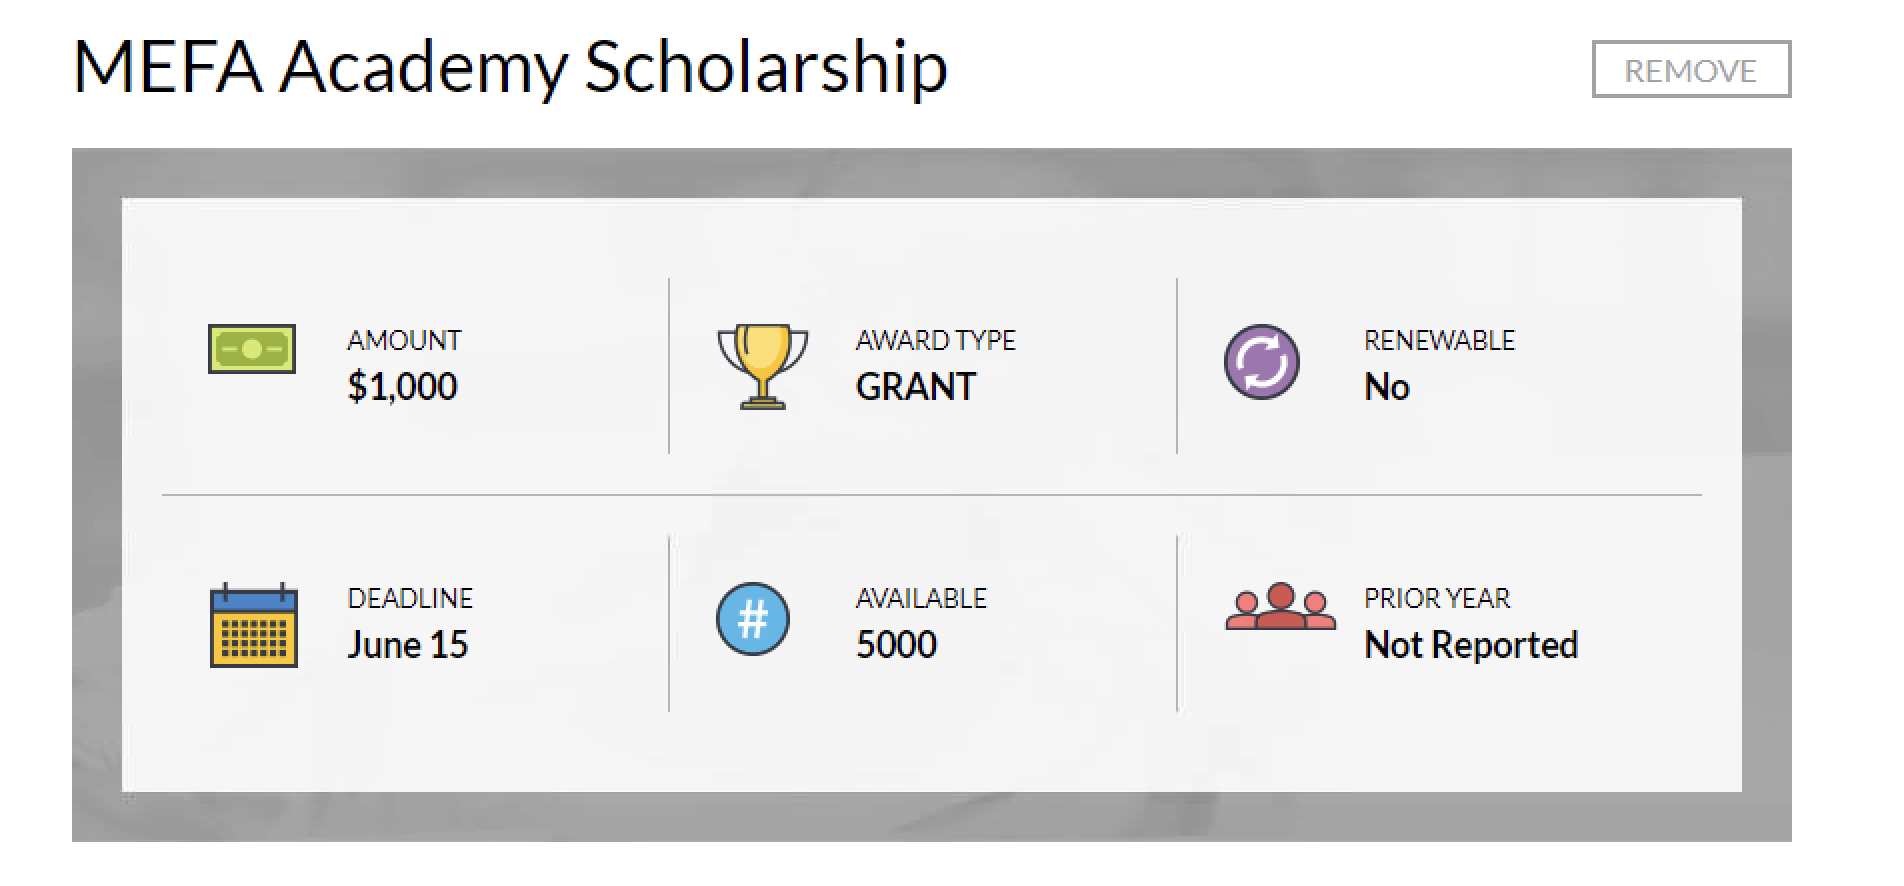Click the 5000 available count
The height and width of the screenshot is (886, 1904).
(895, 644)
